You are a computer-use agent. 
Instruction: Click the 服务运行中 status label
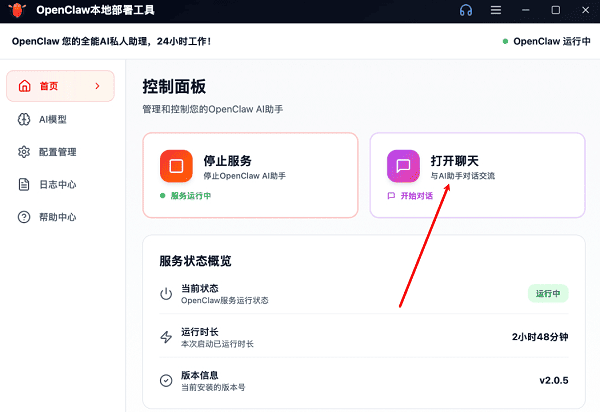[190, 196]
